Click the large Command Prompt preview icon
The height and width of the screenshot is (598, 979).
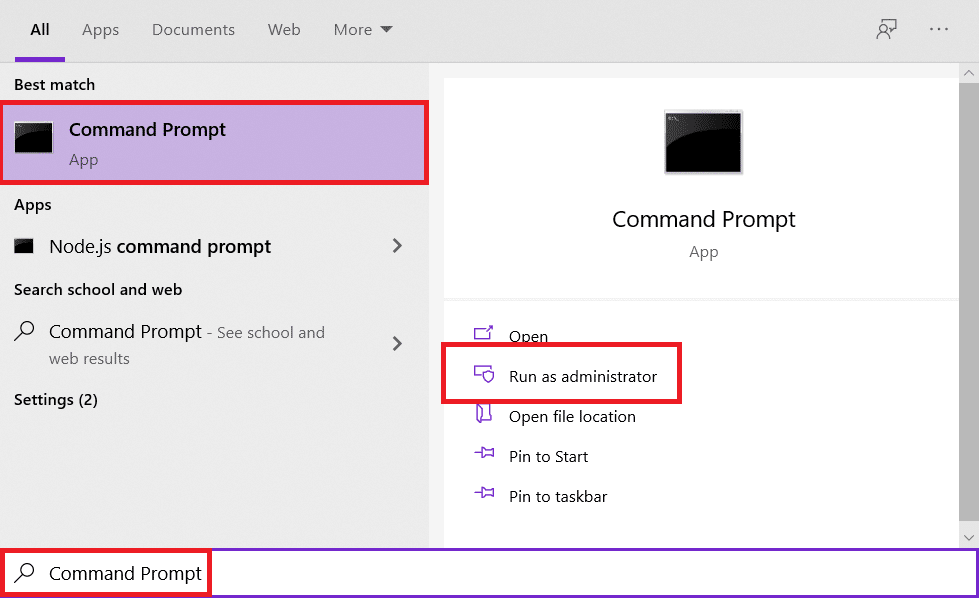(703, 141)
